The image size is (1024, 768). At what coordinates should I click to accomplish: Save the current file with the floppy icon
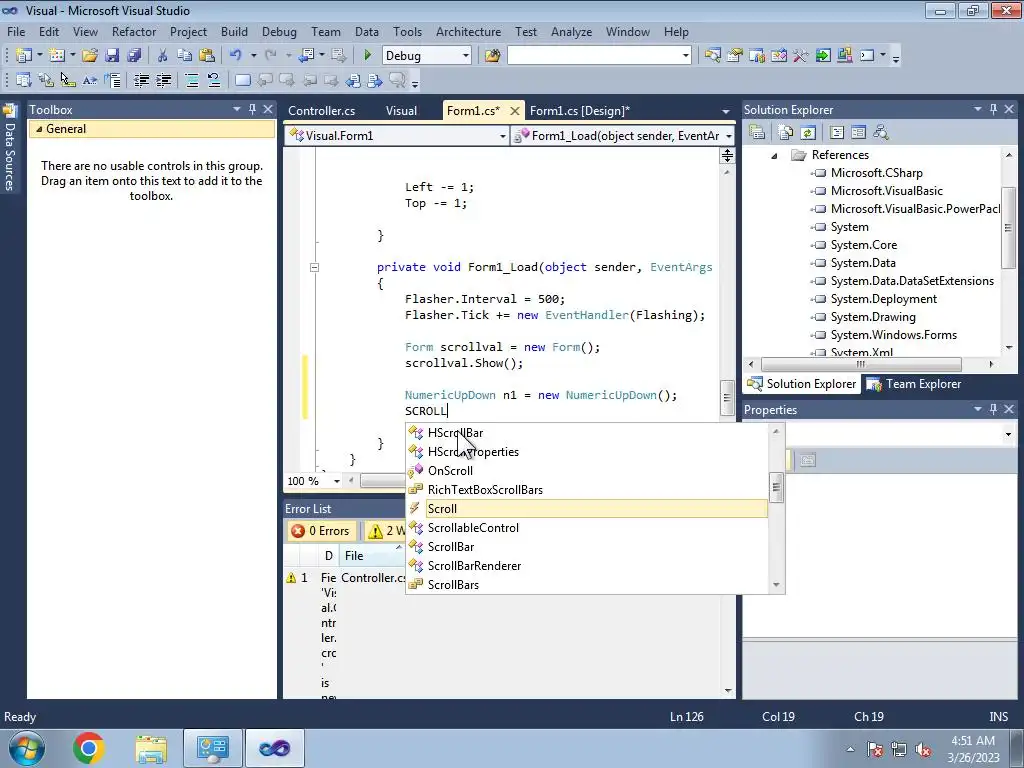click(112, 56)
